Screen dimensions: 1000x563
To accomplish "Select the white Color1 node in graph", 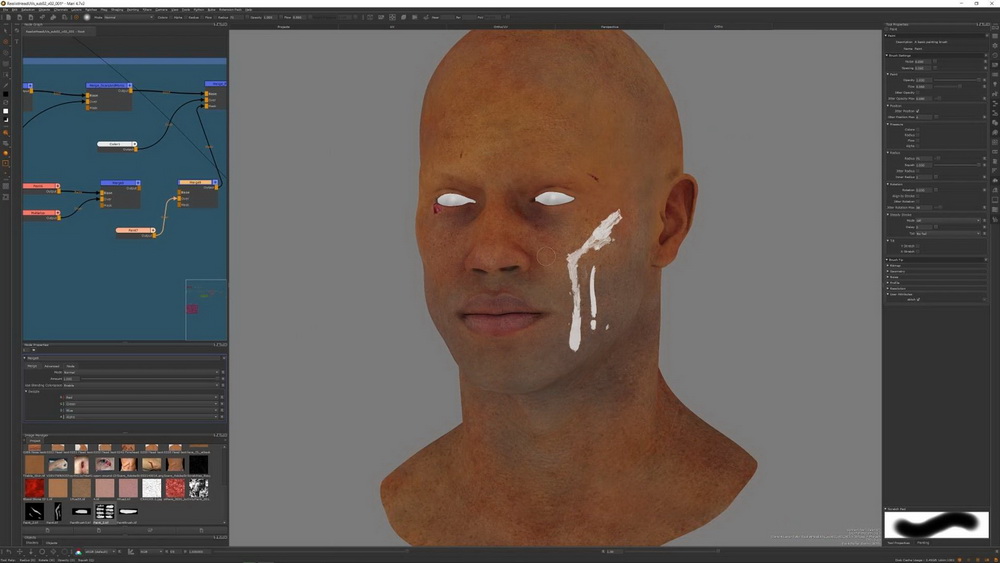I will (117, 144).
